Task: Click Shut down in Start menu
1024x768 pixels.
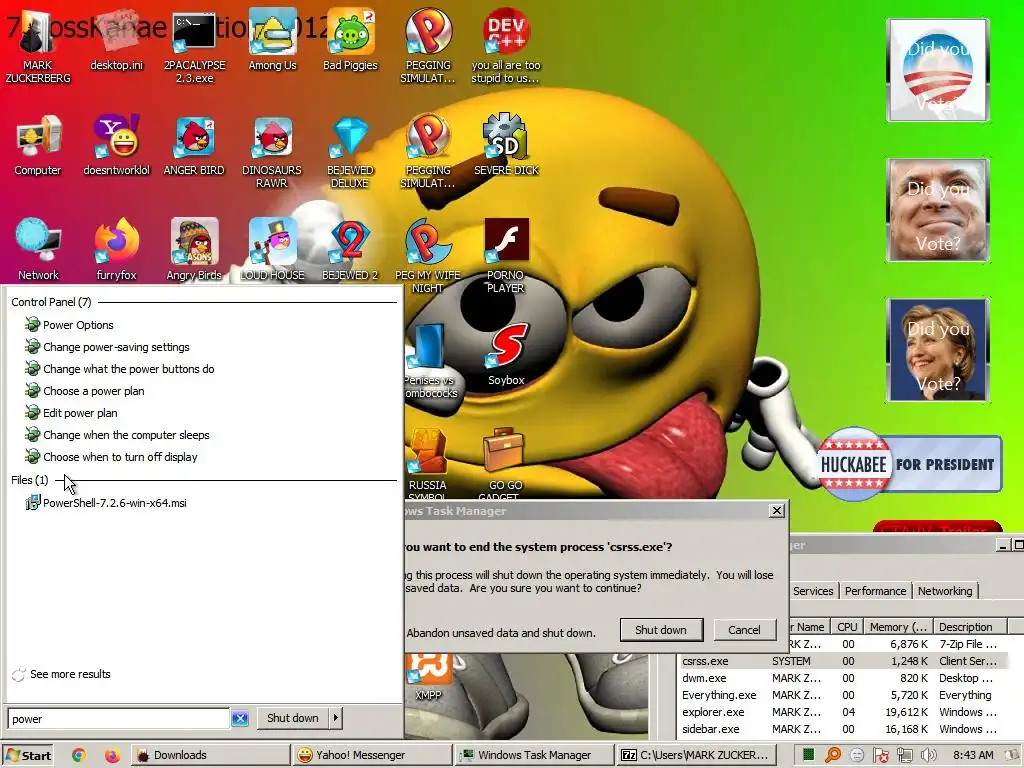Action: coord(293,718)
